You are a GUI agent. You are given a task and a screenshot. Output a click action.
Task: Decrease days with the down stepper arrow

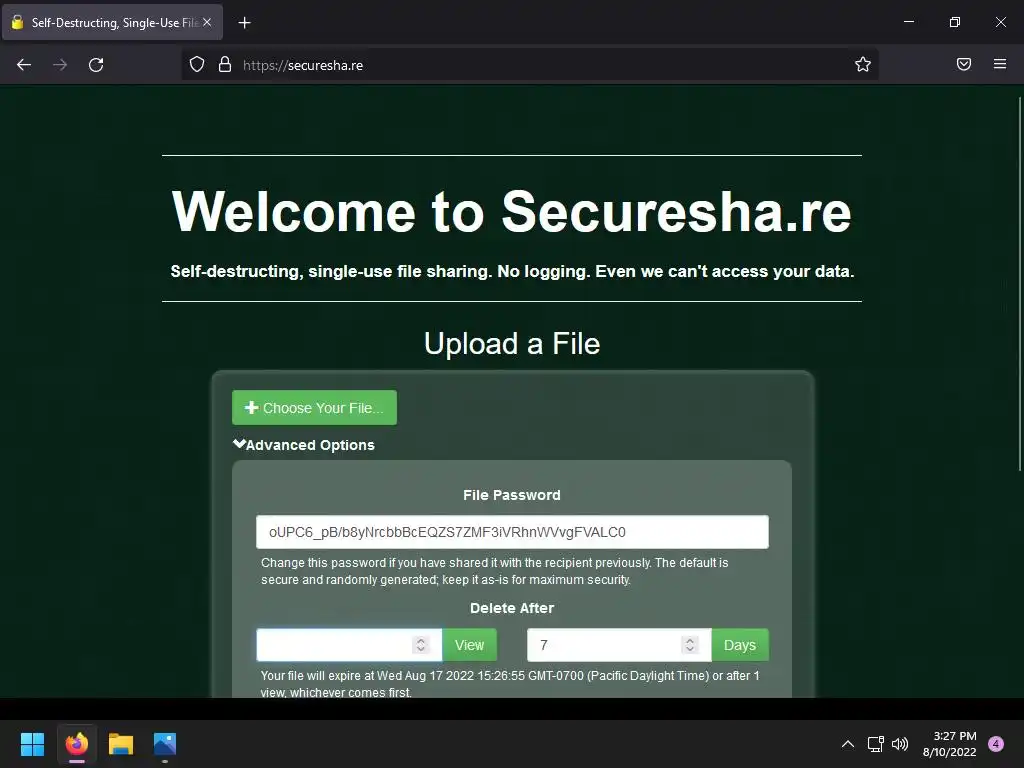click(x=690, y=650)
